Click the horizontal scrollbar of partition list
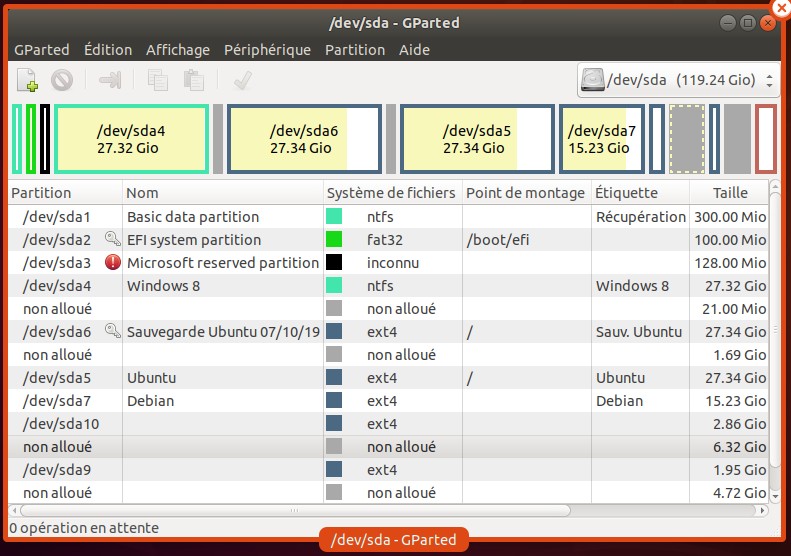 point(295,511)
